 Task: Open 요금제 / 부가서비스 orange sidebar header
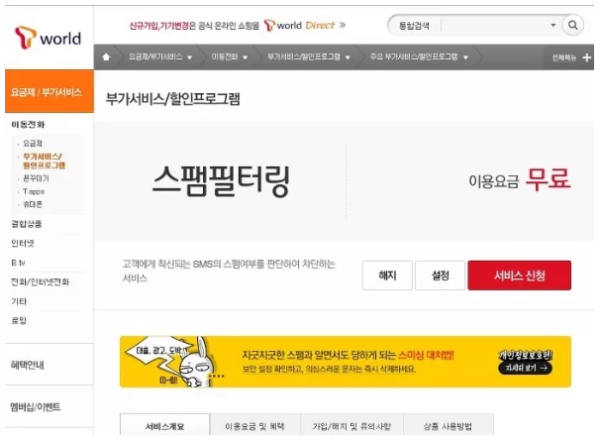click(x=49, y=91)
